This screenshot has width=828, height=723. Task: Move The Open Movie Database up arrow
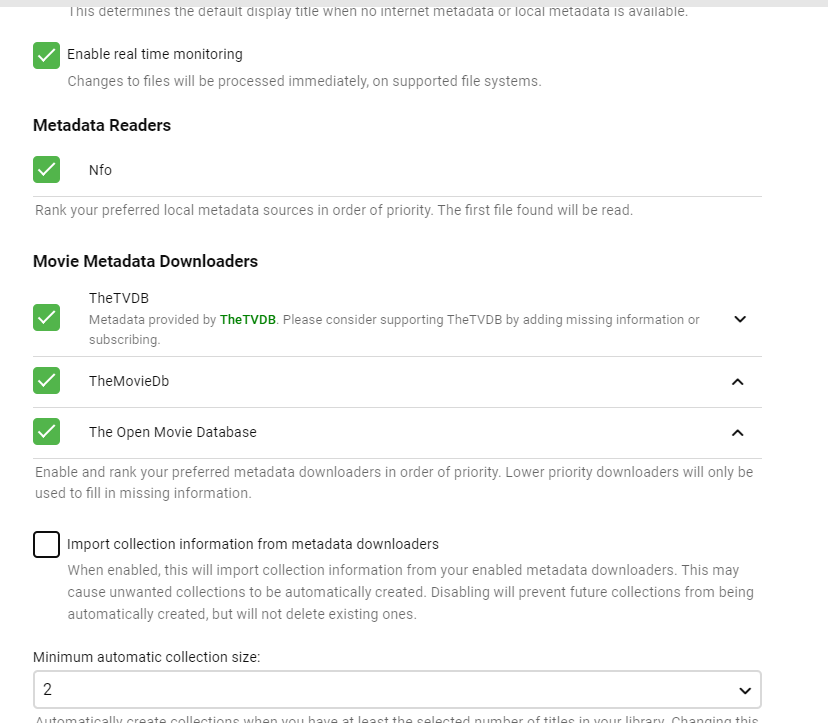click(738, 433)
